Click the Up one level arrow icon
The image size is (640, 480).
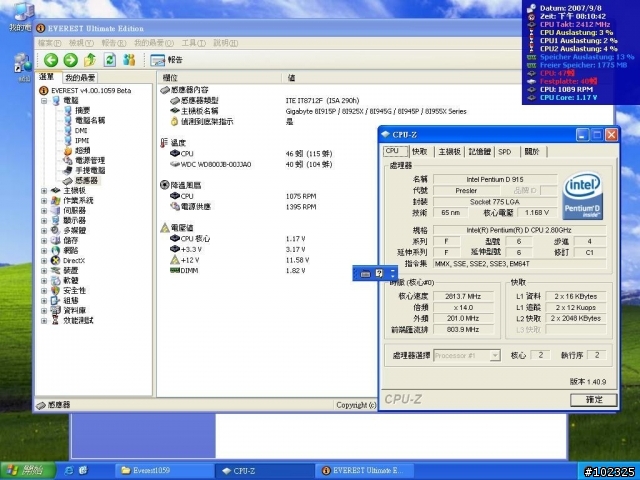point(90,60)
